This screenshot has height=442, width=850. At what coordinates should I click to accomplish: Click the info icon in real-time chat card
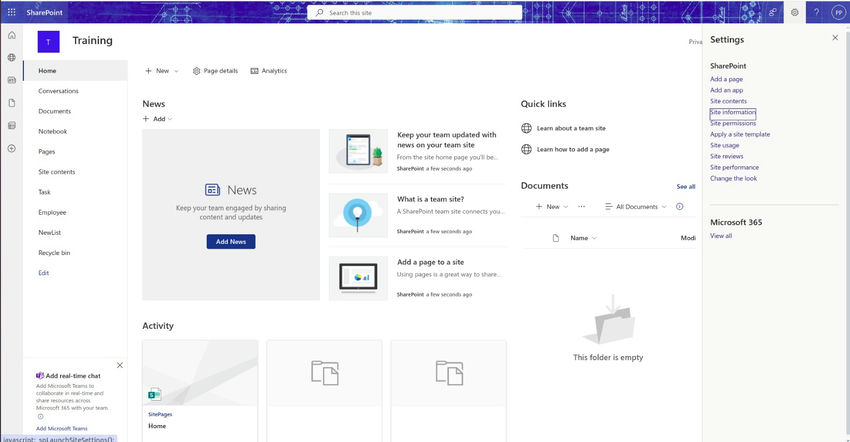tap(40, 417)
